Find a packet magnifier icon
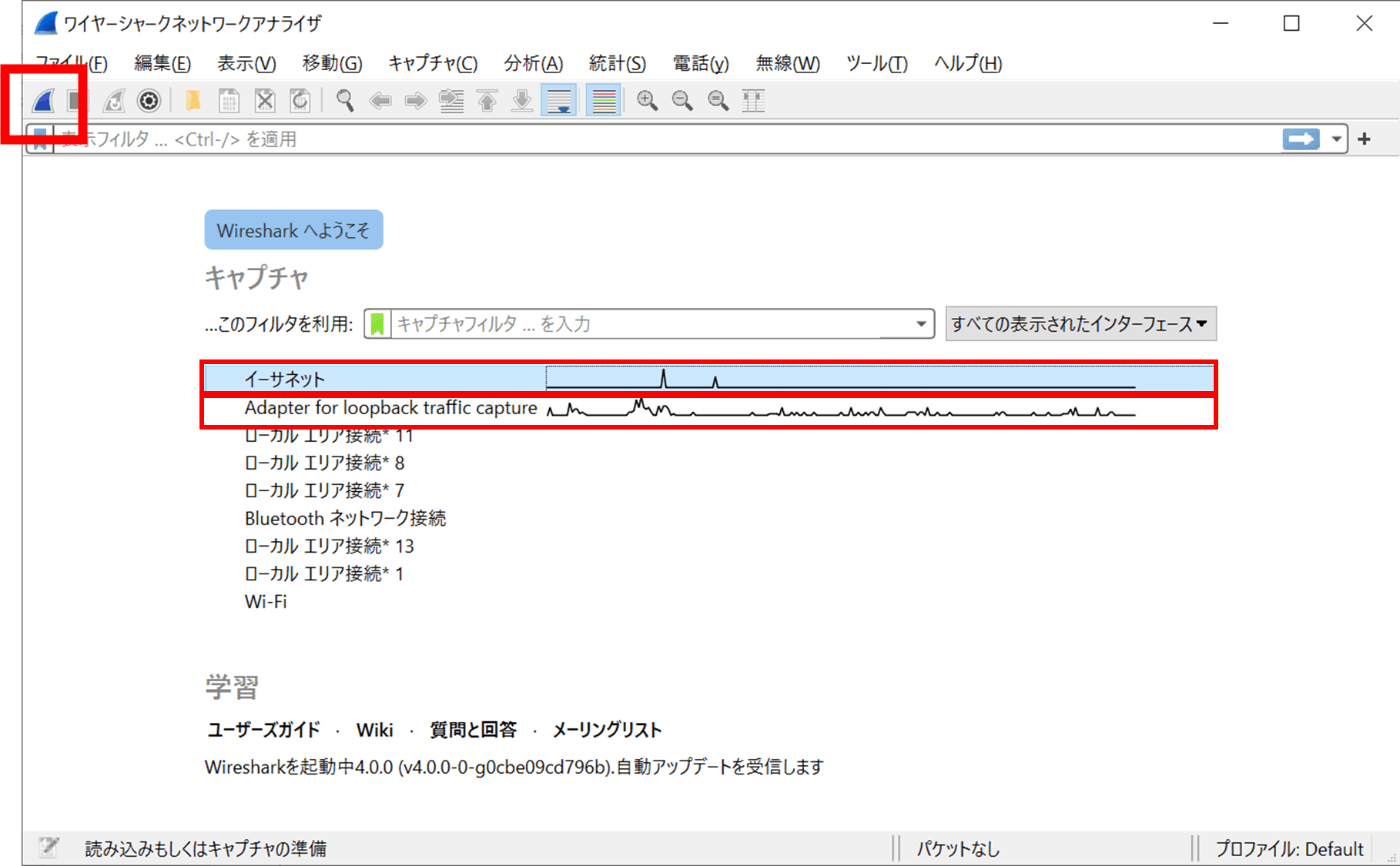1400x866 pixels. (345, 100)
